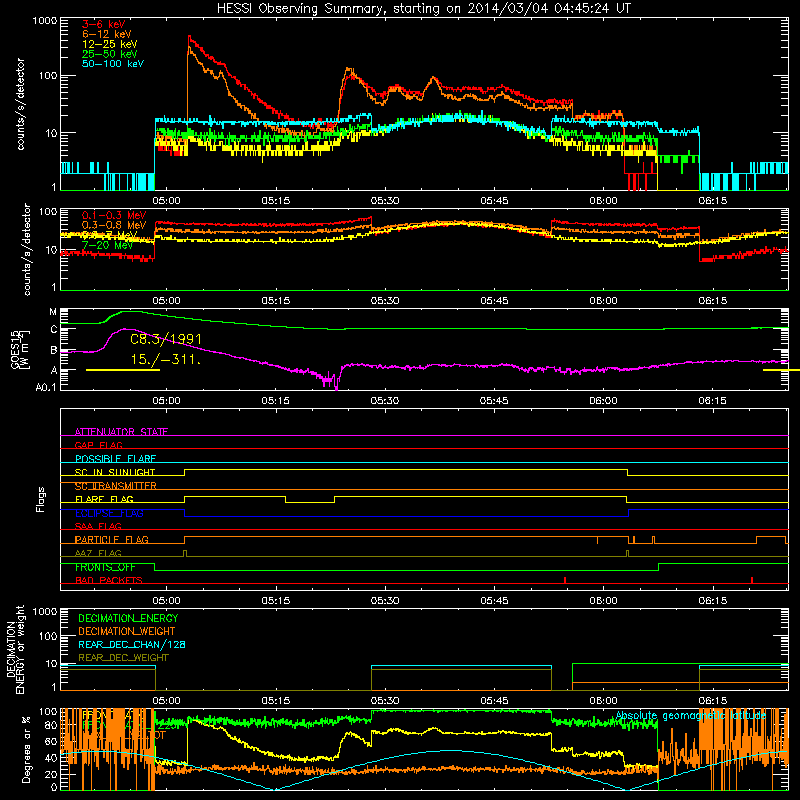
Task: Select the 3-6 keV legend label
Action: (104, 24)
